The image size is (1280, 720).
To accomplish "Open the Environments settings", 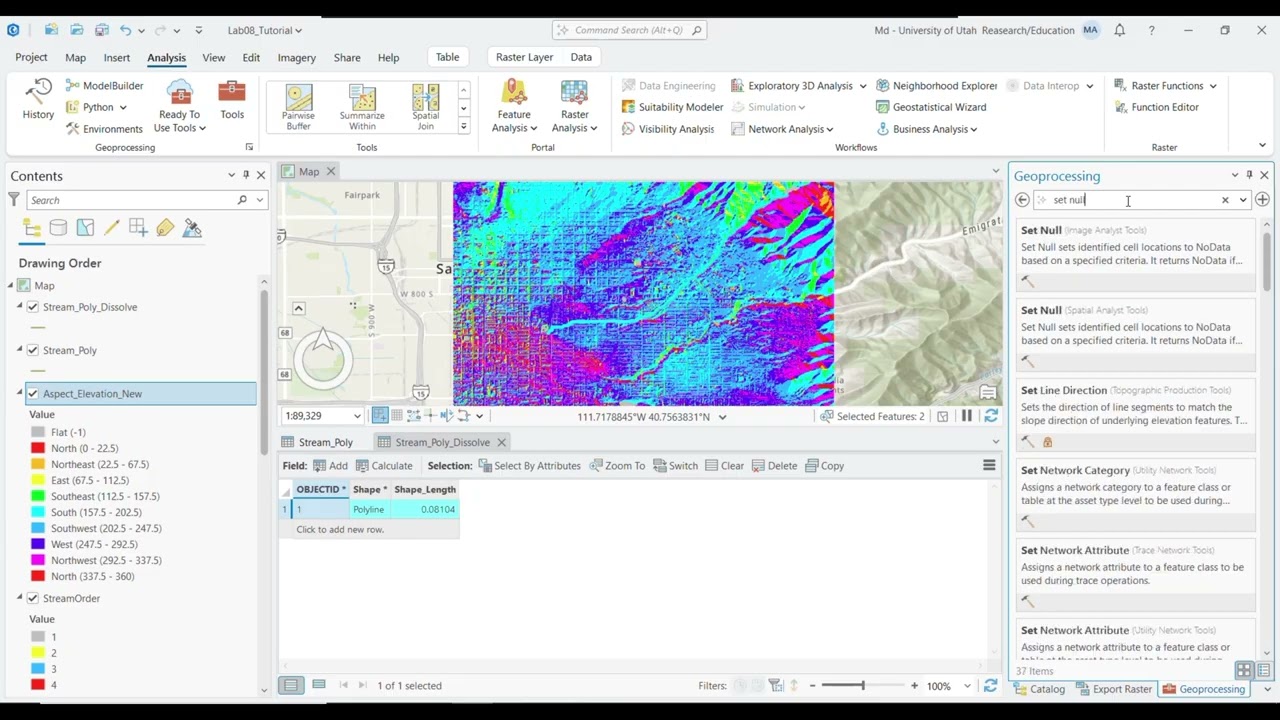I will 104,129.
